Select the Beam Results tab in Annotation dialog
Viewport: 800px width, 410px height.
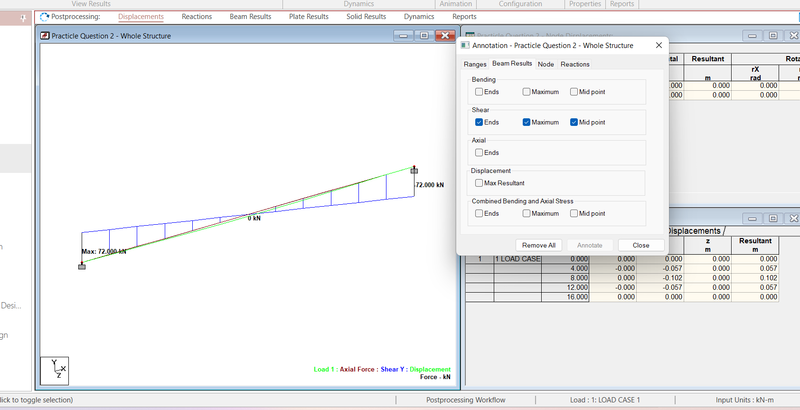[x=512, y=64]
